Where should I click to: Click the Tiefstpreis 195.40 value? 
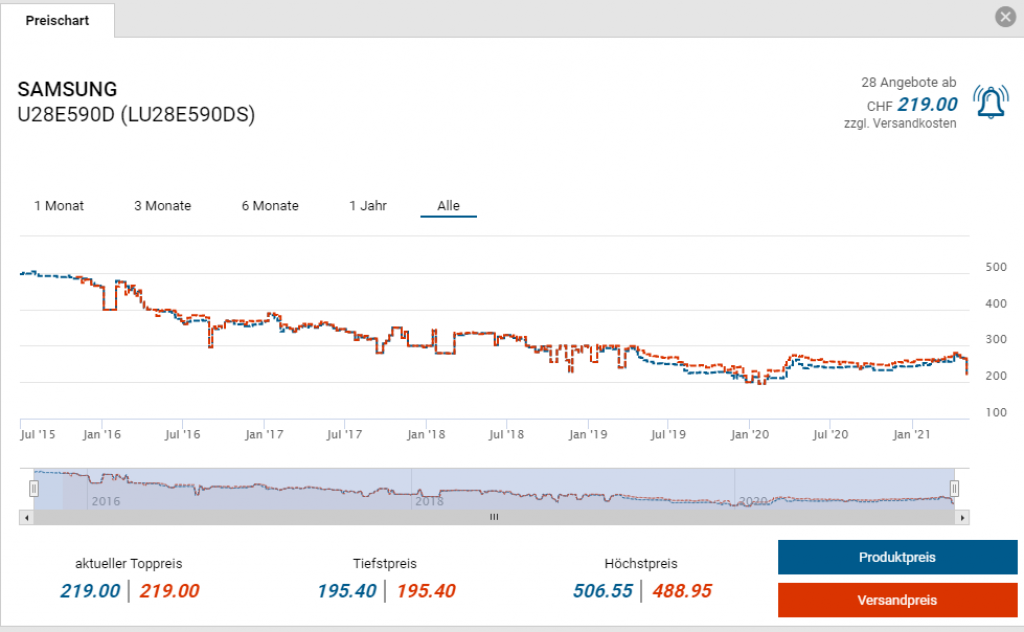click(346, 591)
